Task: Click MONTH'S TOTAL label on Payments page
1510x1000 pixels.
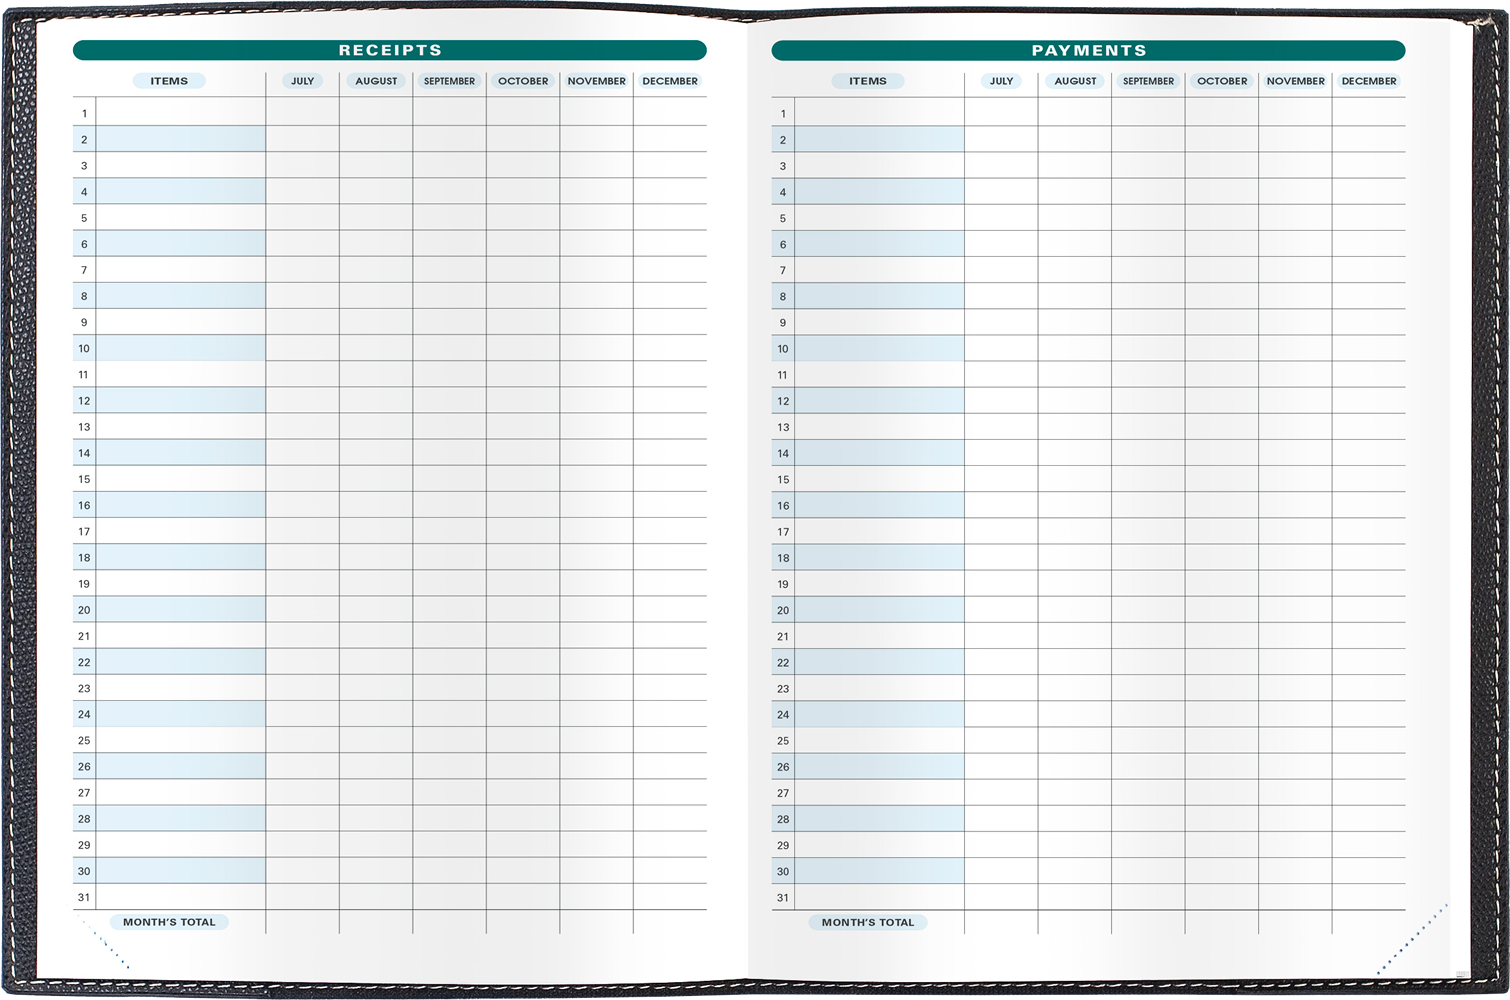Action: [868, 922]
